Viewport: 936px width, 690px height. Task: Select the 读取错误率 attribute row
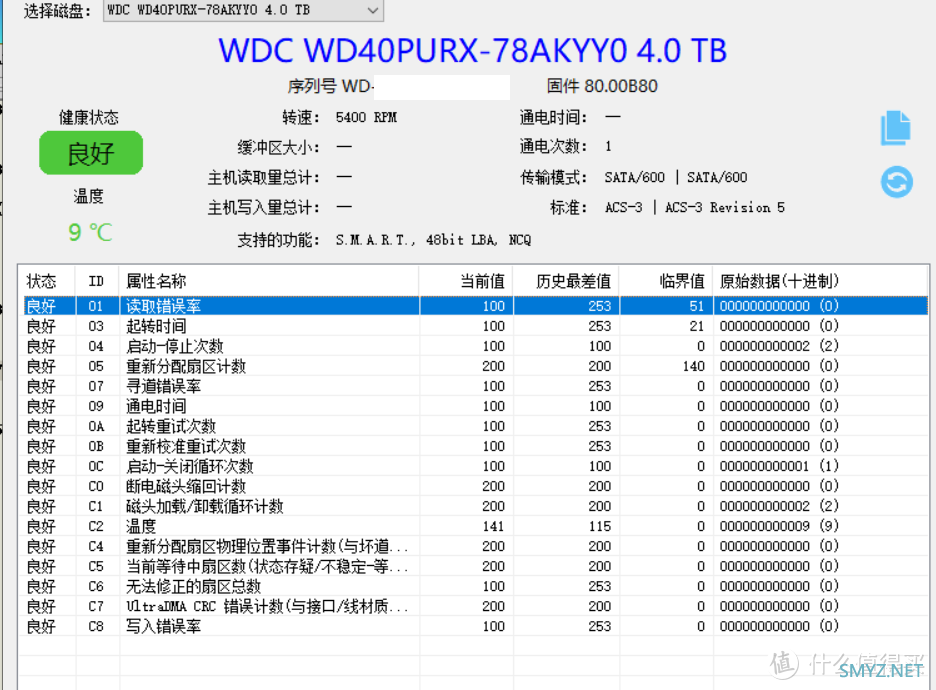click(x=475, y=306)
